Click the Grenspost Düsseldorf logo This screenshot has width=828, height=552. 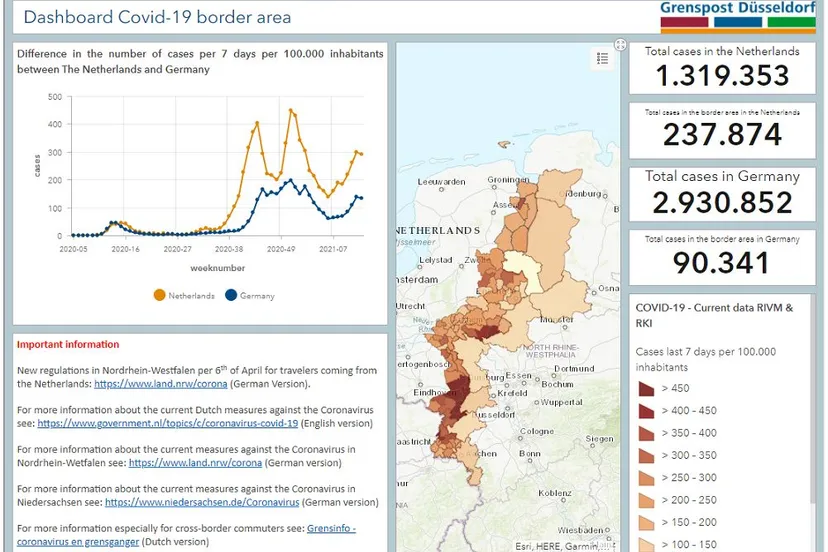click(738, 15)
